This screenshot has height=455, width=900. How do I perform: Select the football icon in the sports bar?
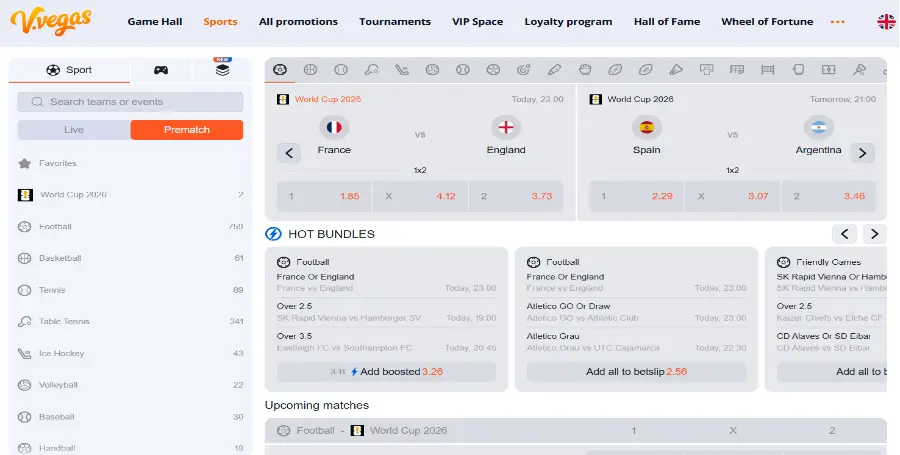pos(280,69)
